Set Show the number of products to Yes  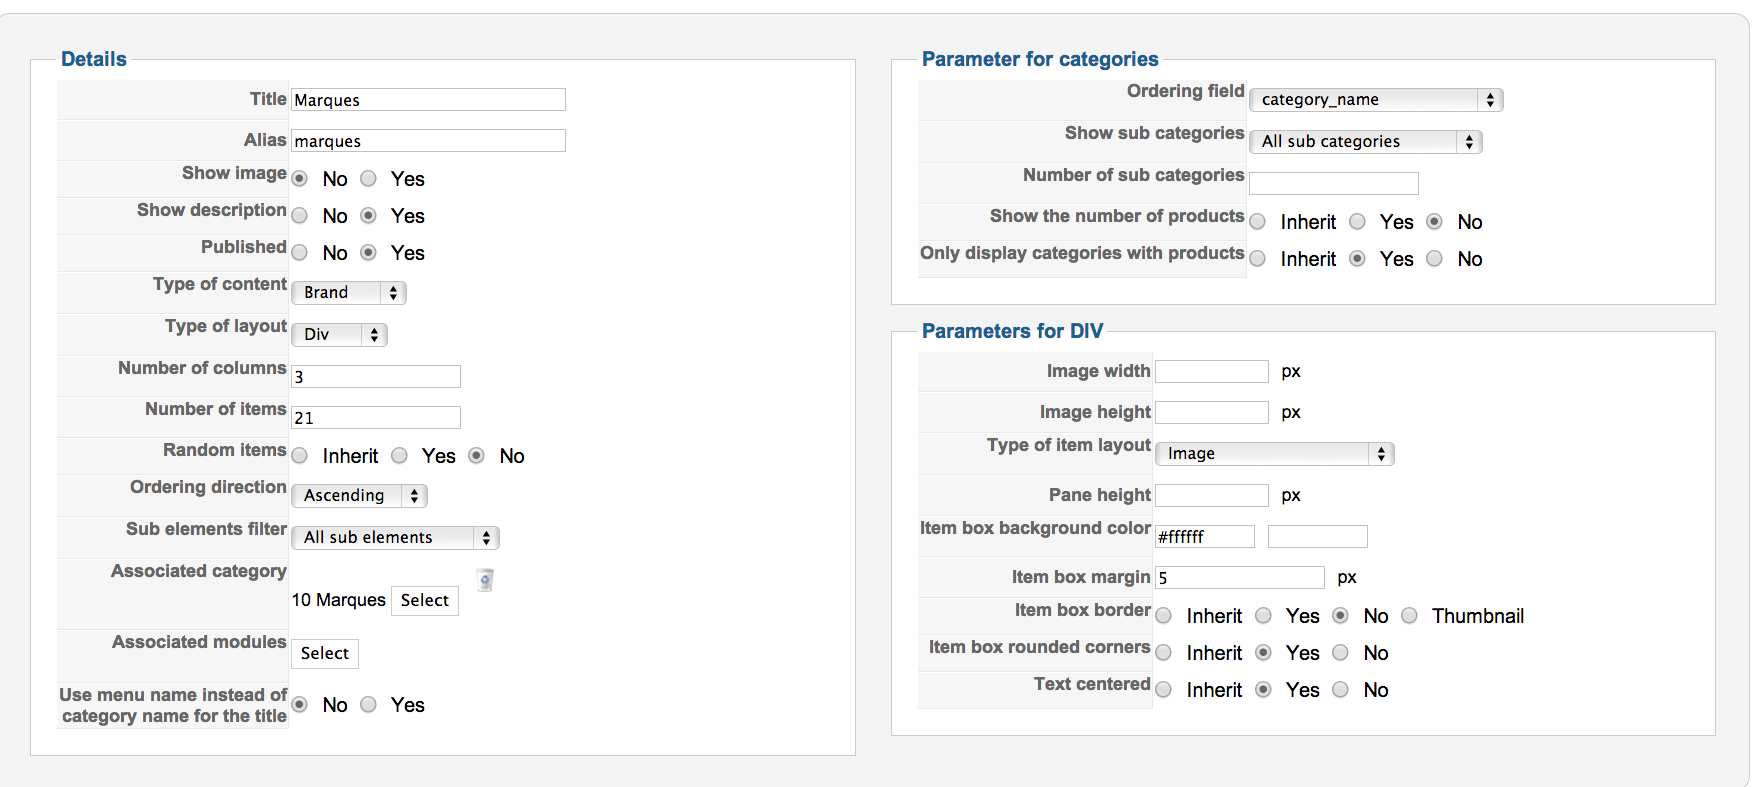pyautogui.click(x=1358, y=222)
